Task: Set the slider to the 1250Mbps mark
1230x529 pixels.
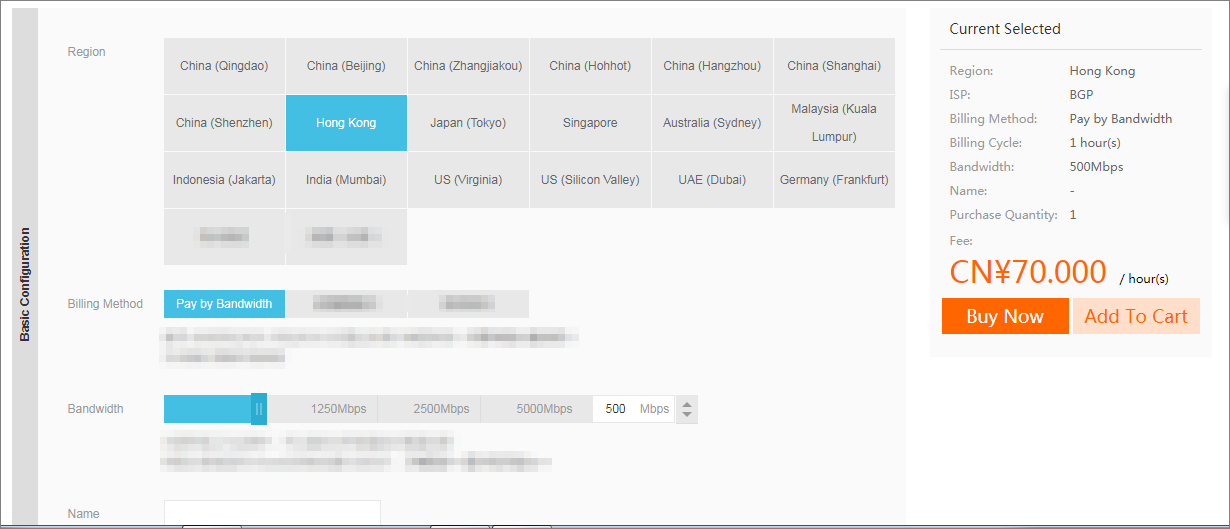Action: [338, 409]
